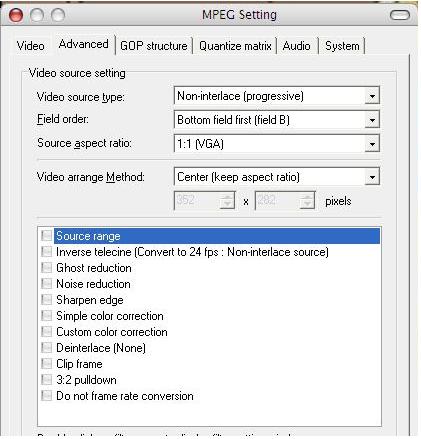Open the System tab
Screen dimensions: 421x439
[x=342, y=46]
